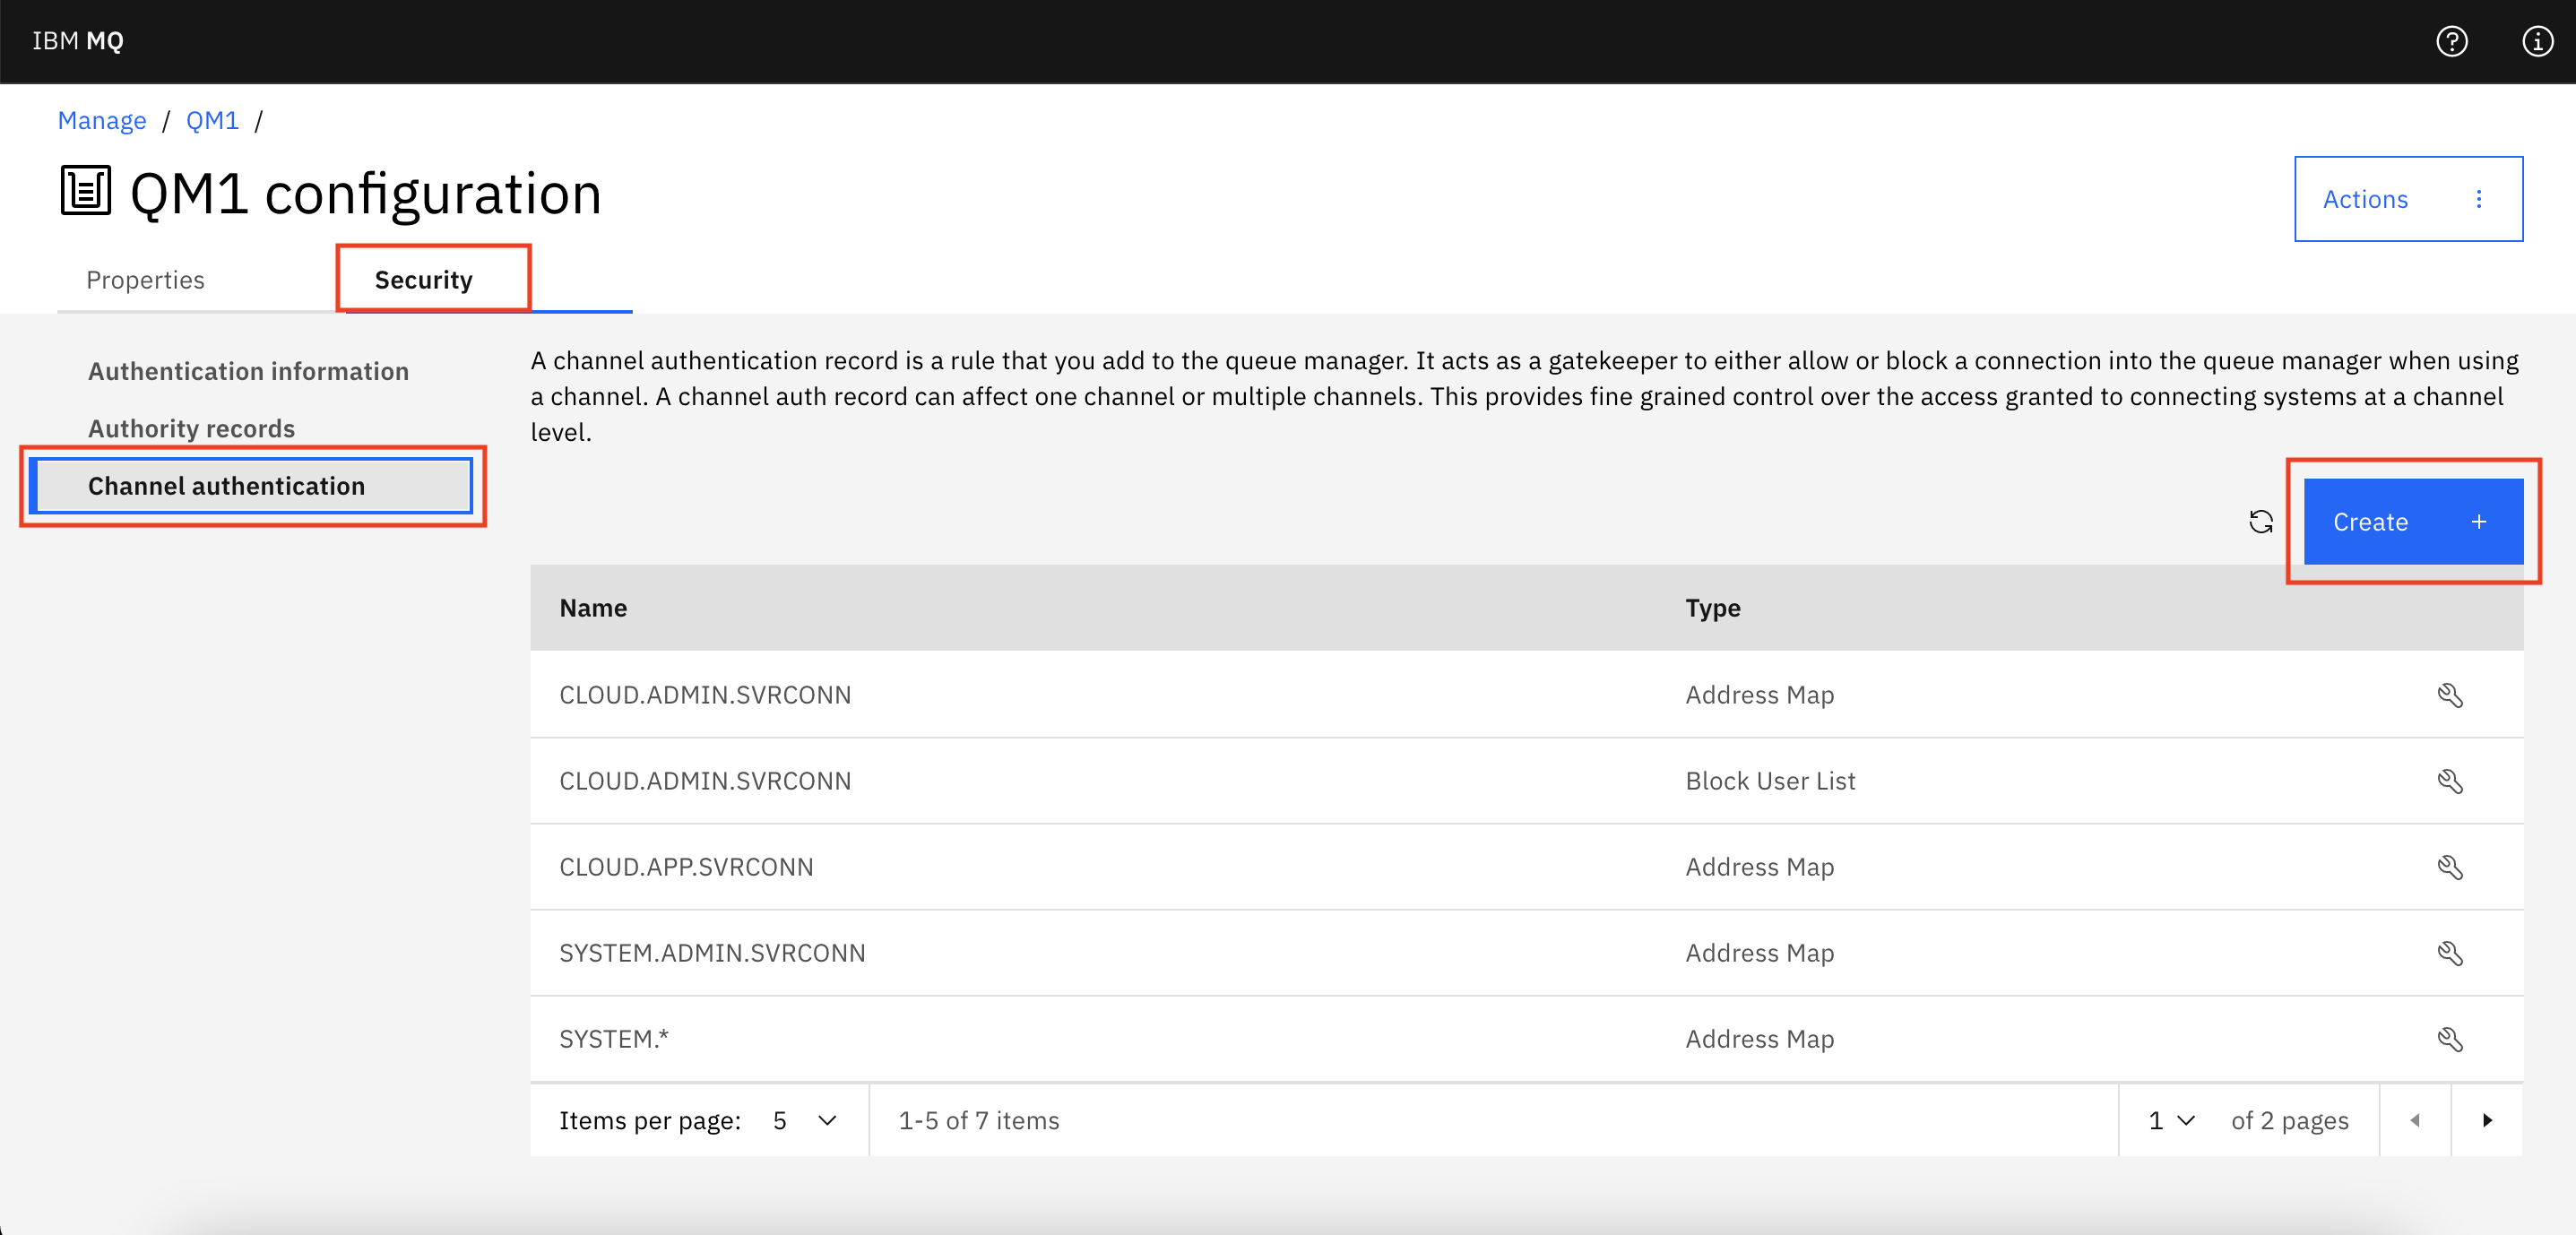Select the Security tab
The height and width of the screenshot is (1235, 2576).
(424, 280)
